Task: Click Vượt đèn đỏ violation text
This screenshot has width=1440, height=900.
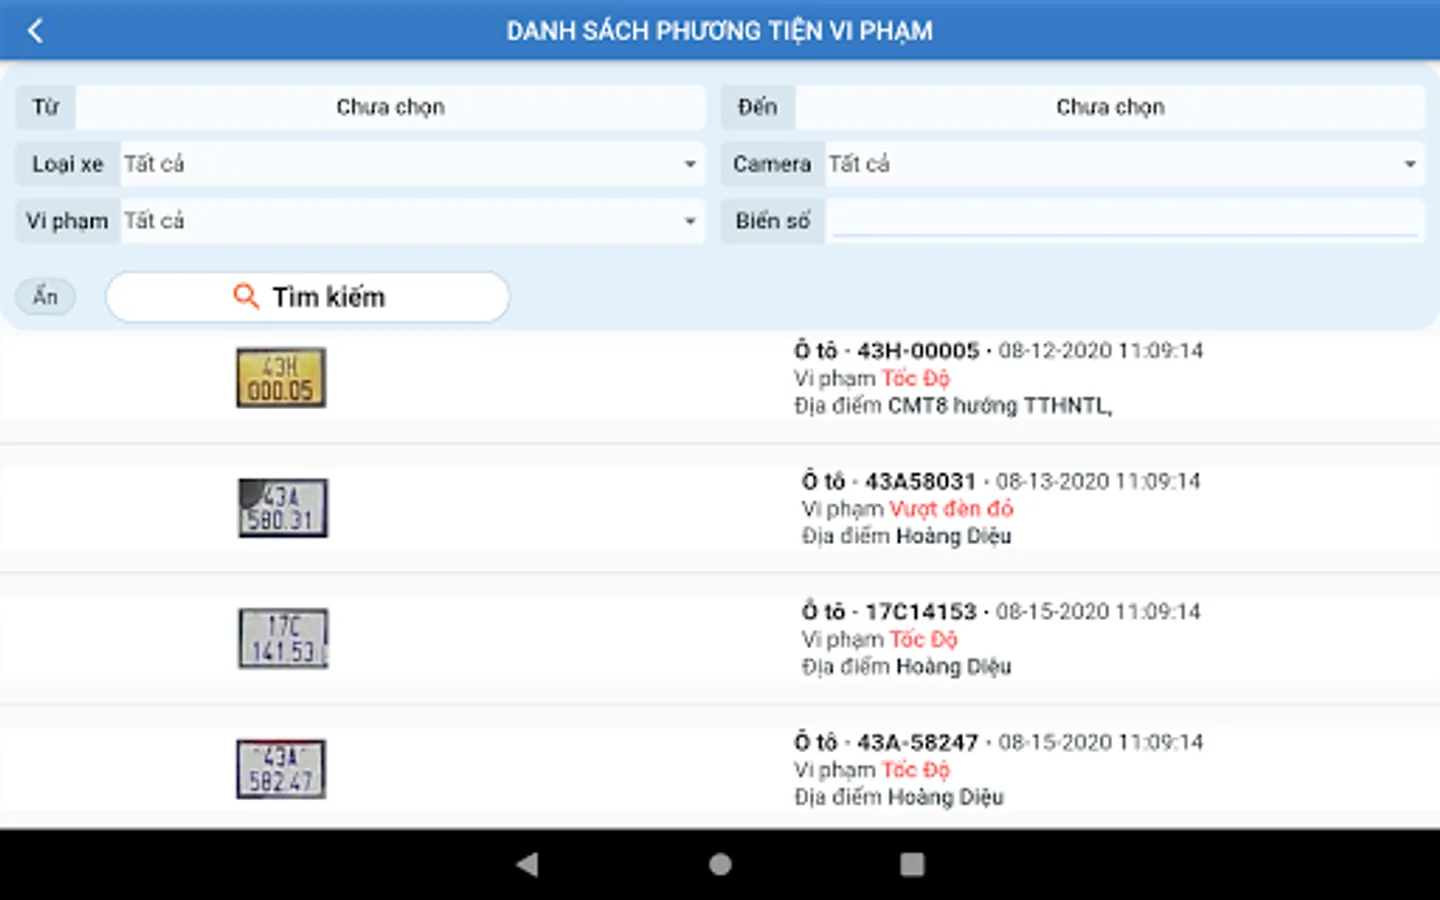Action: (x=951, y=509)
